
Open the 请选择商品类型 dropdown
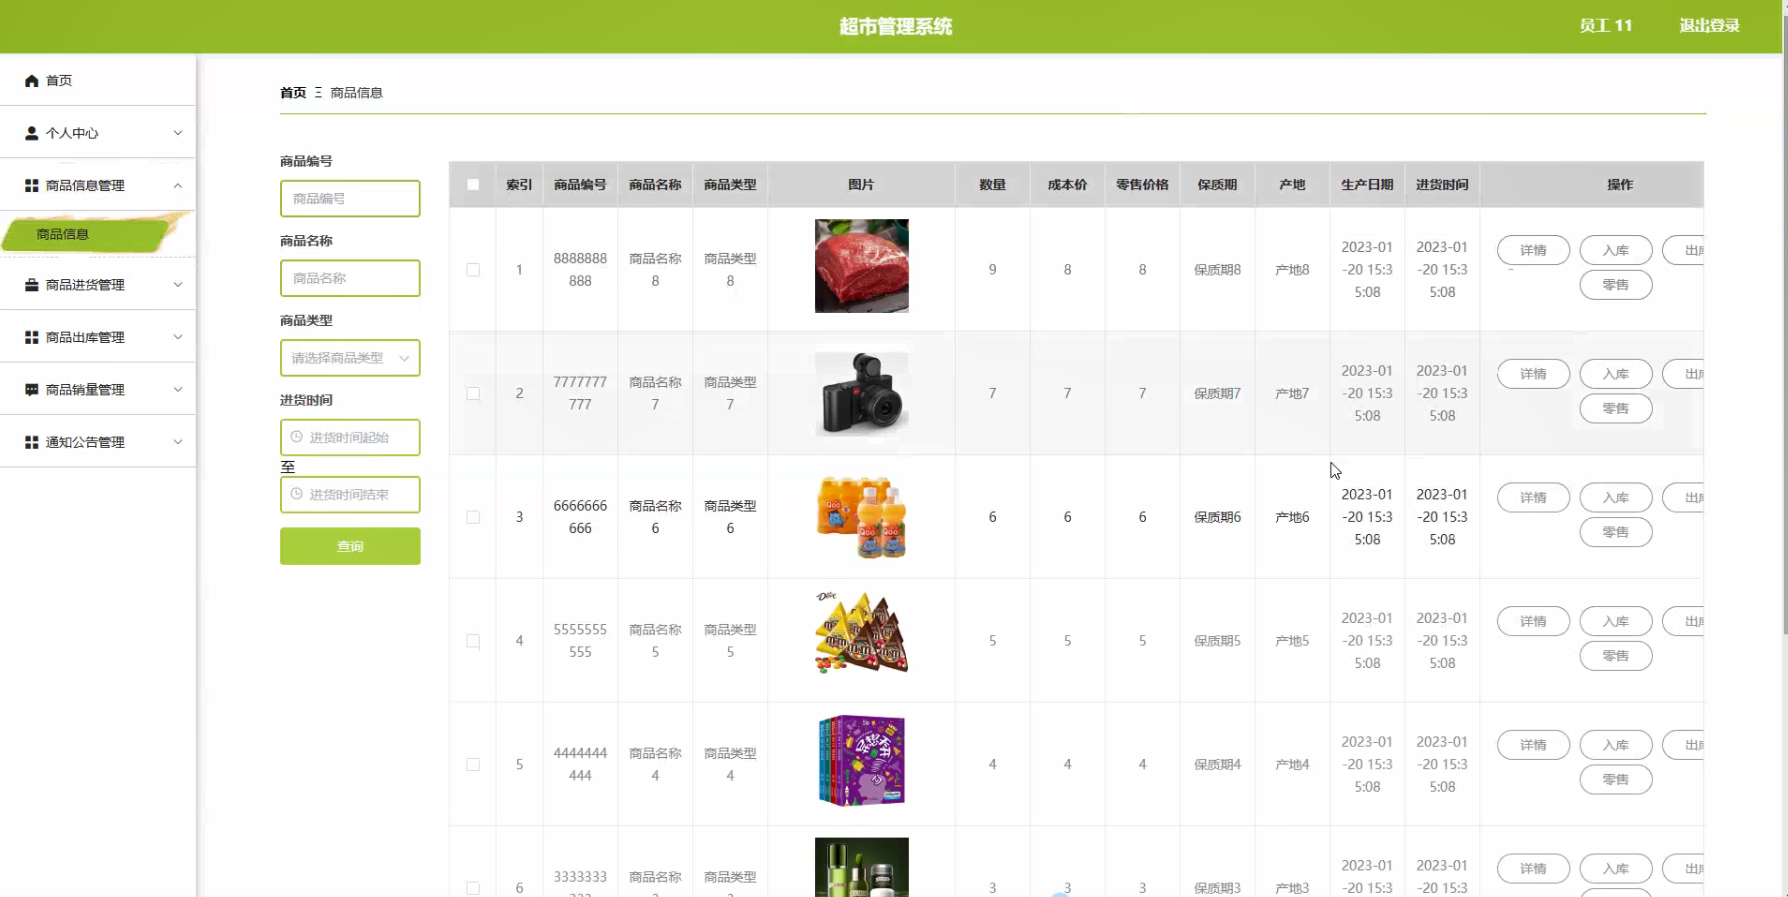click(x=350, y=358)
